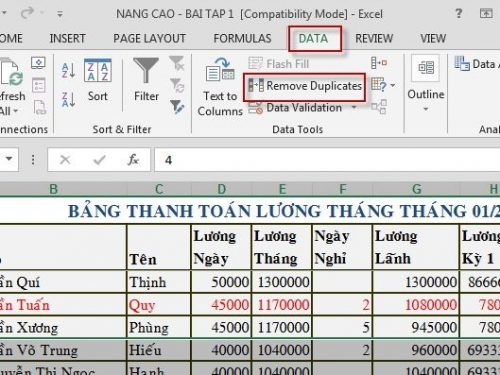Sort A to Z ascending

click(x=68, y=70)
